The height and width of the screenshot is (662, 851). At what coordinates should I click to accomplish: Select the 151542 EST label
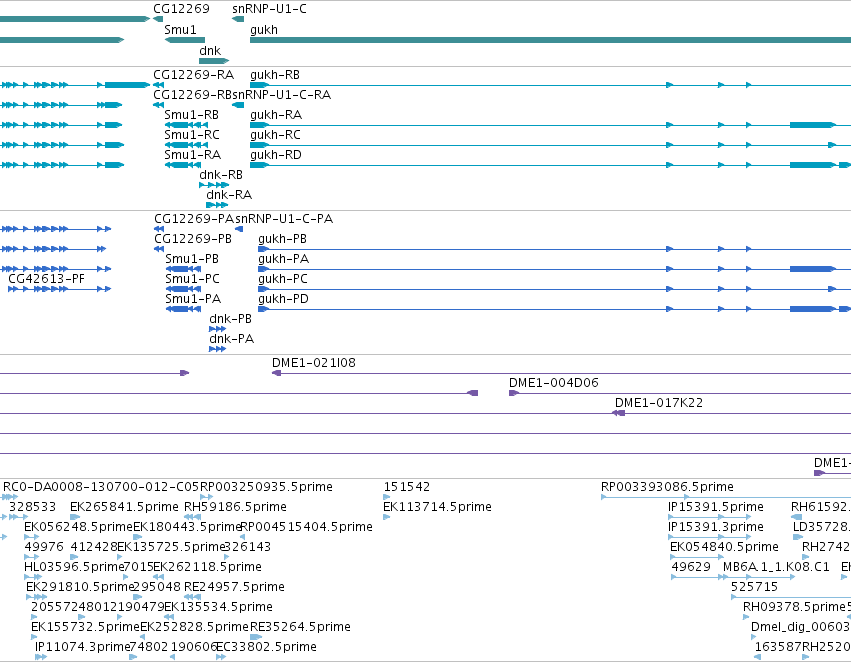407,487
